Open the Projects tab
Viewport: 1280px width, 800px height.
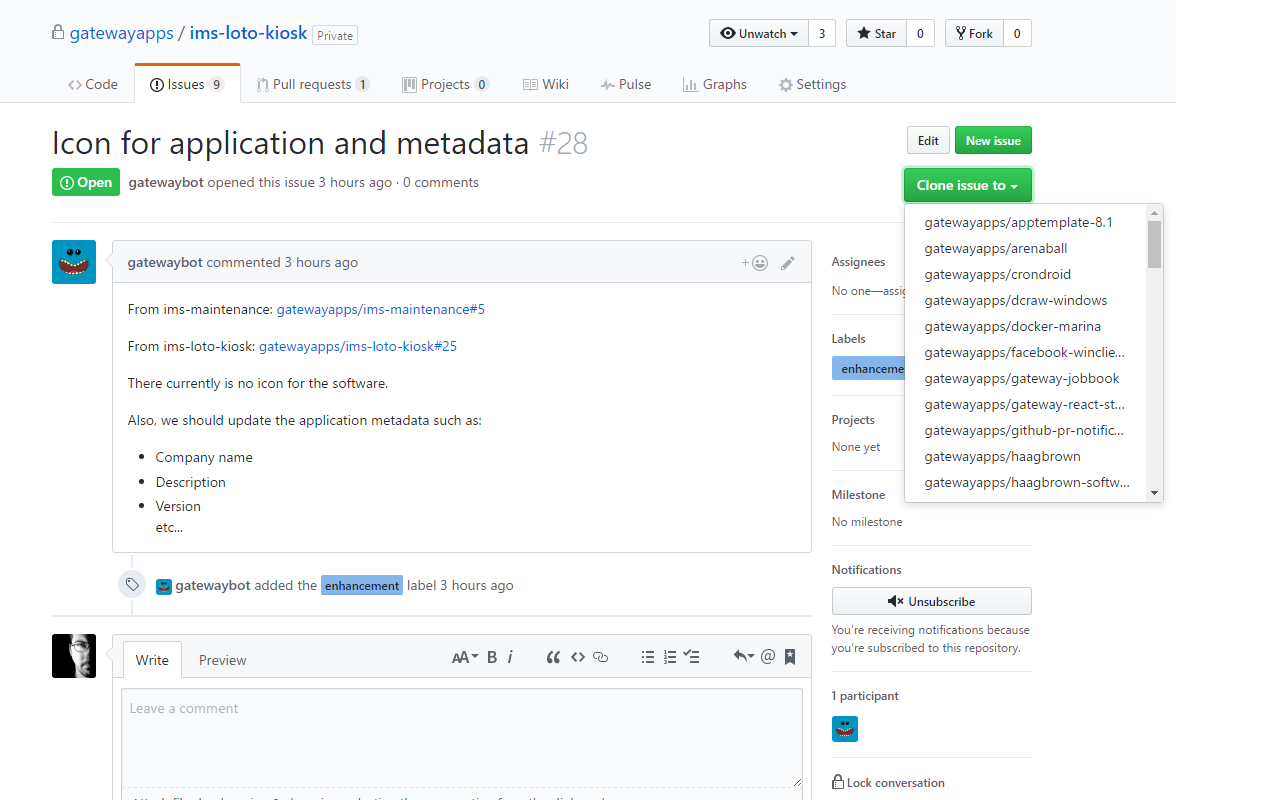tap(445, 85)
